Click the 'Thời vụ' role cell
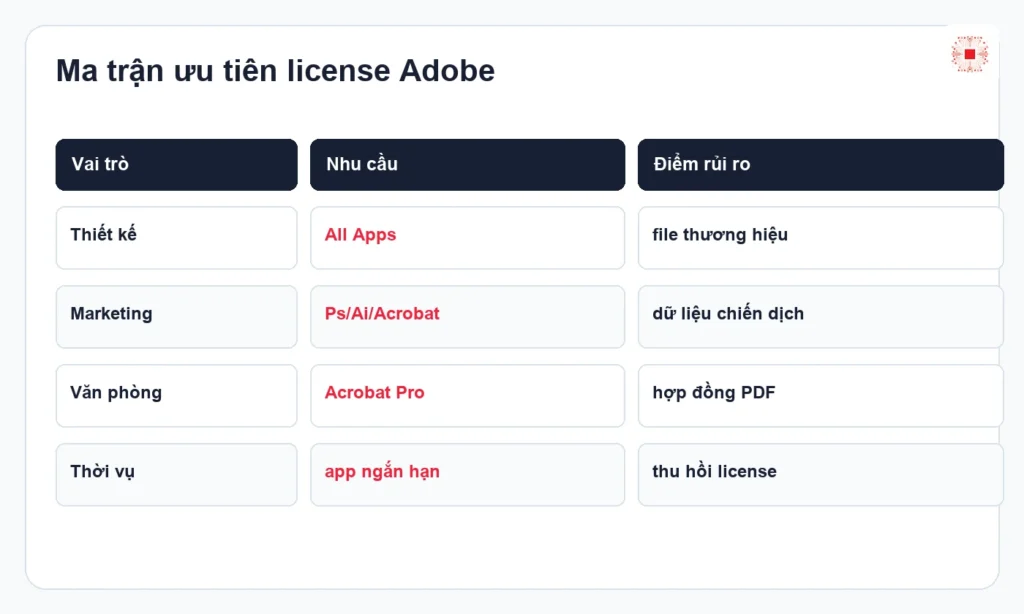 [x=176, y=475]
